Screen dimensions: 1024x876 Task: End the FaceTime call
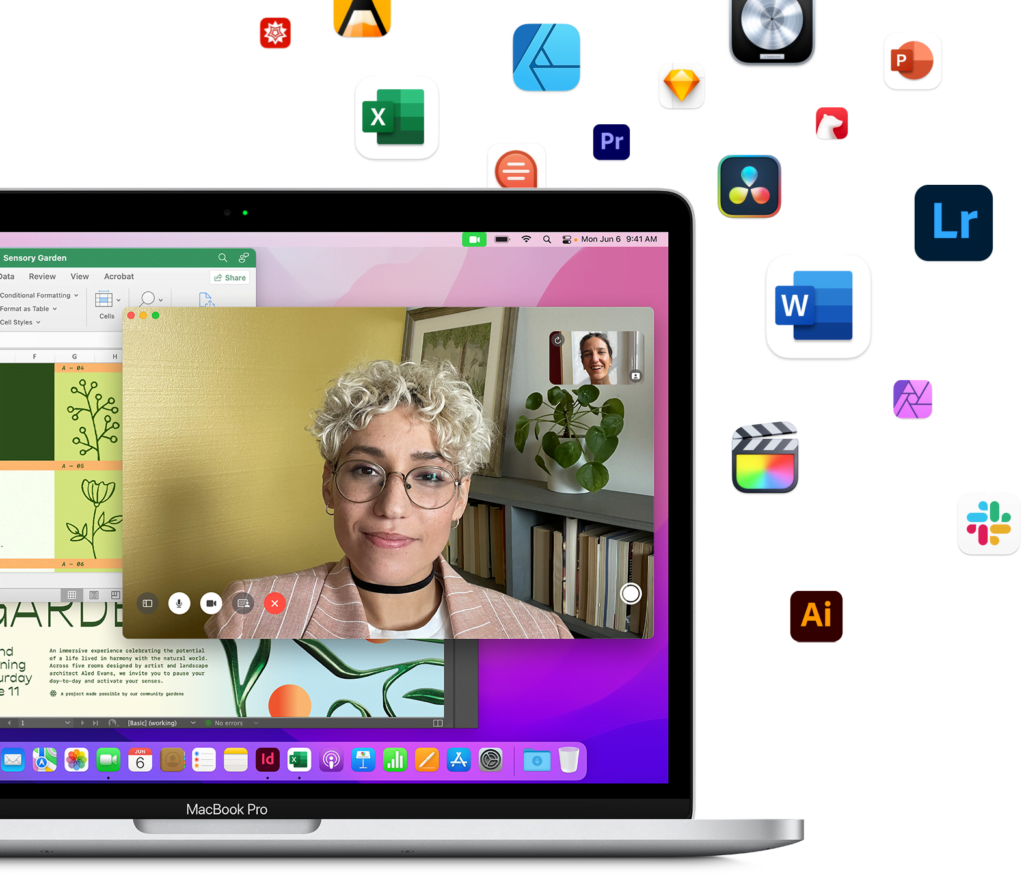tap(275, 603)
